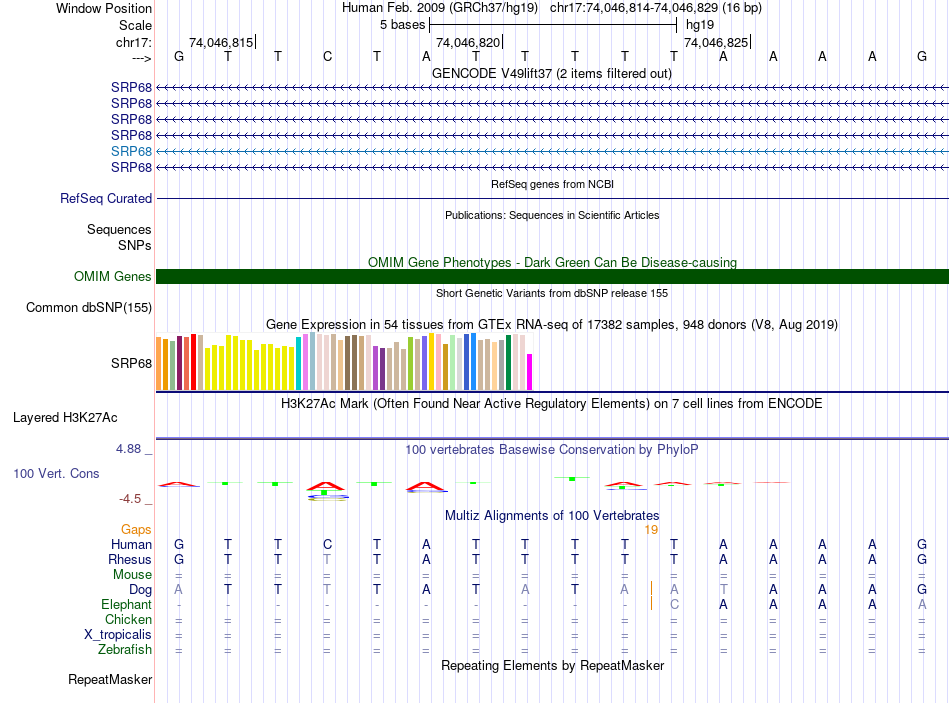The width and height of the screenshot is (950, 703).
Task: Click the magenta bar ending the GTEx chart
Action: point(530,371)
